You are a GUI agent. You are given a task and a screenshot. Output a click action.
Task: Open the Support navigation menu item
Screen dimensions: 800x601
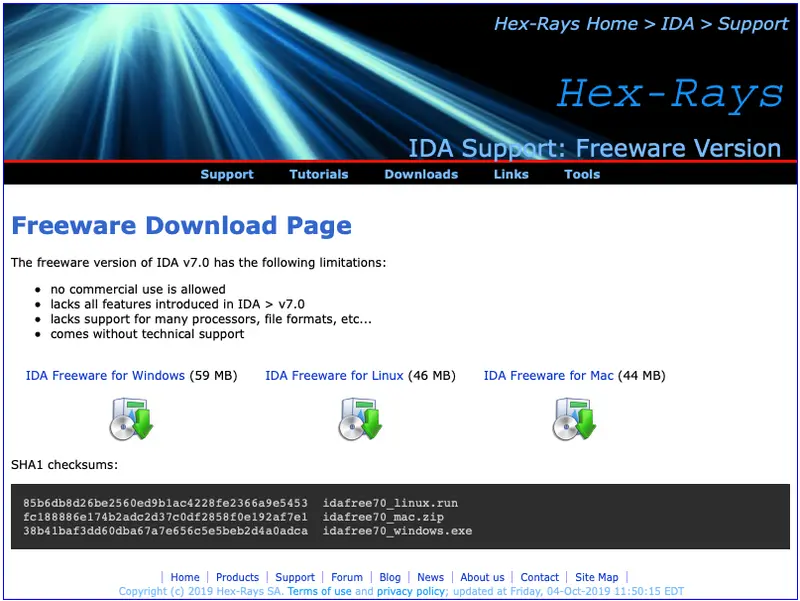[x=227, y=174]
